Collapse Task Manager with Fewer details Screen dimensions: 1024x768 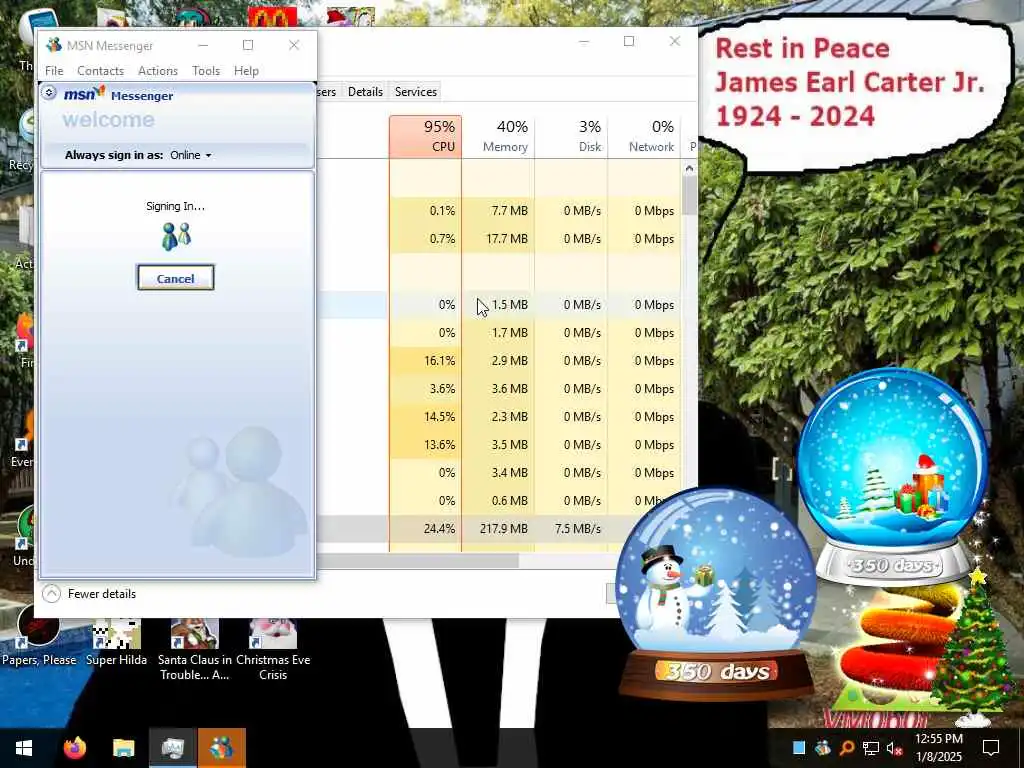pos(89,594)
